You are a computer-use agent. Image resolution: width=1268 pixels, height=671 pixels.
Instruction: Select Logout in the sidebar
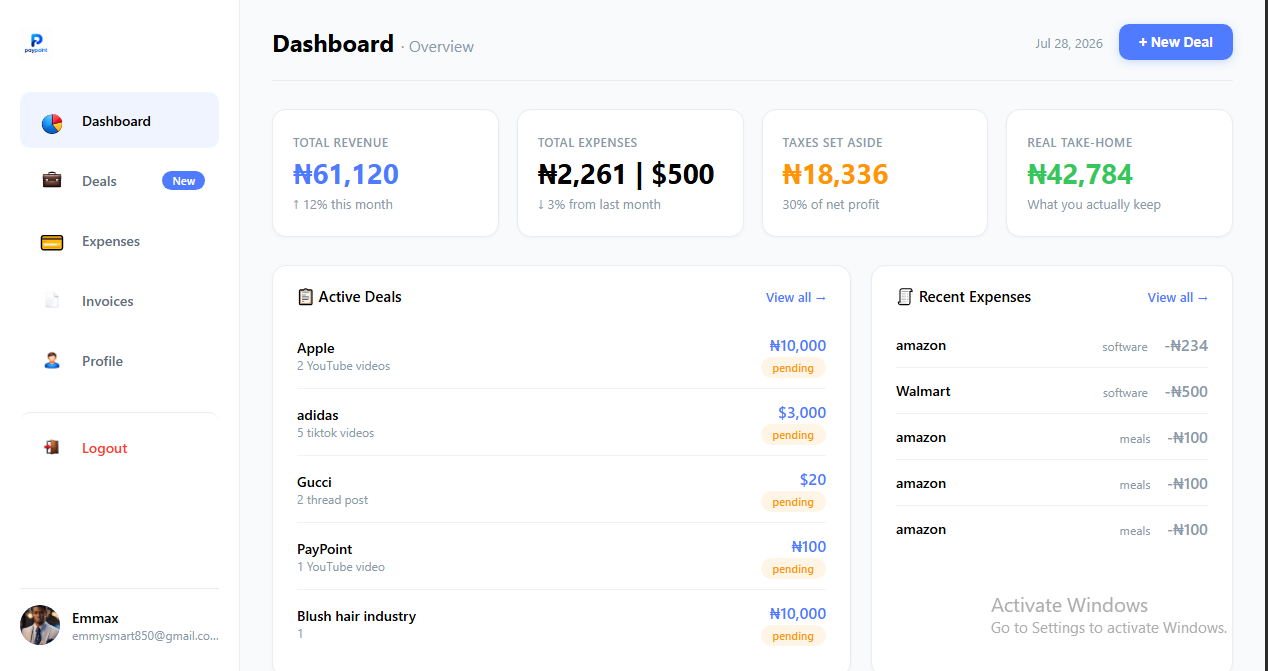coord(119,448)
